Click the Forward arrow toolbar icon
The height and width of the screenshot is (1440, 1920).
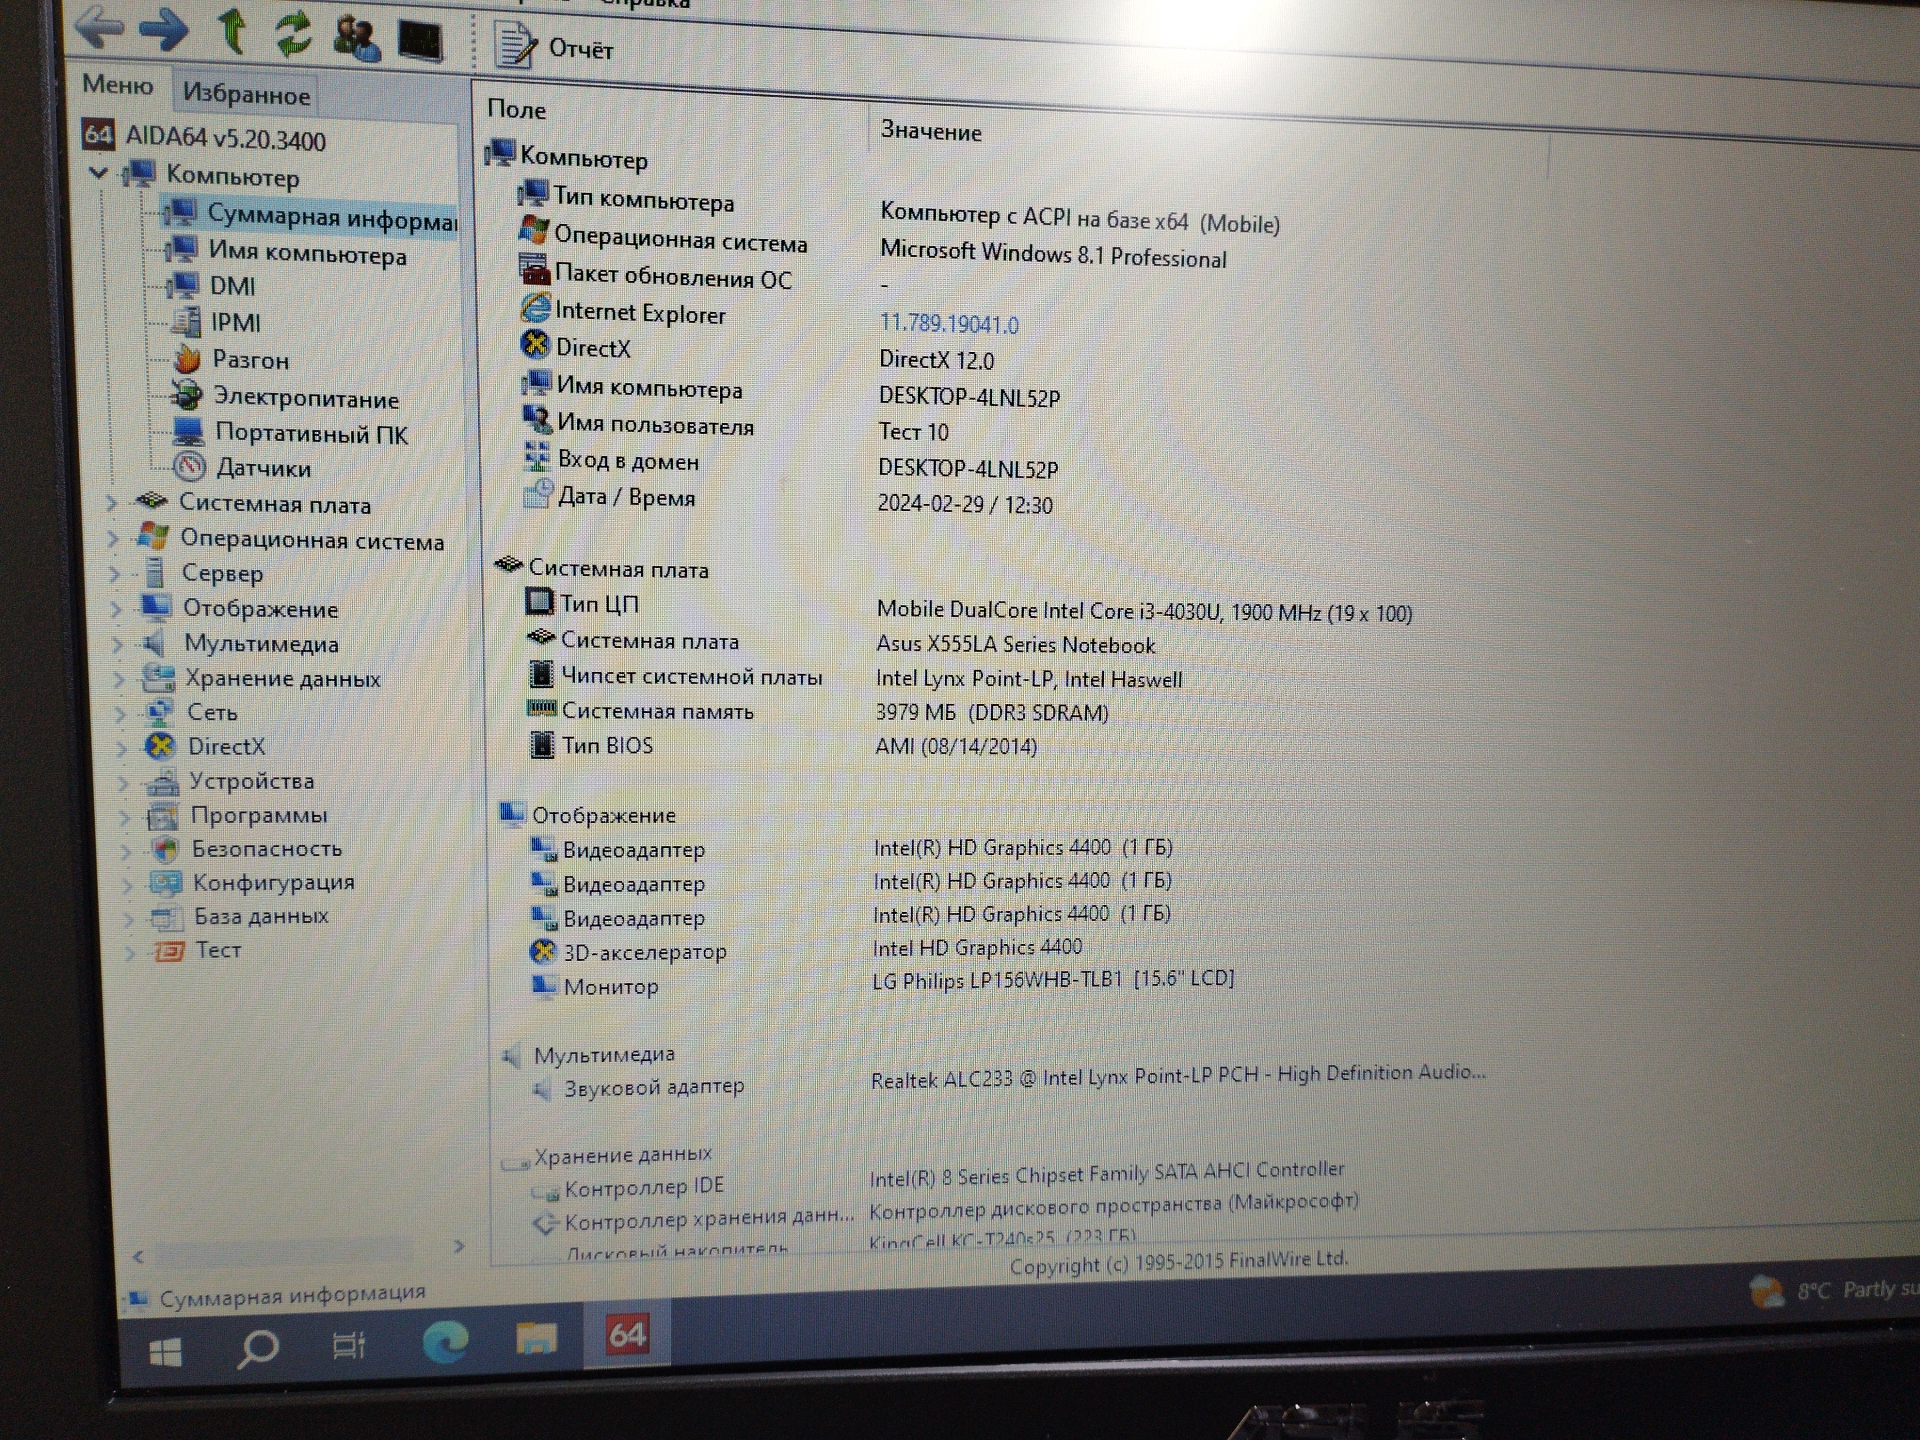pos(163,30)
